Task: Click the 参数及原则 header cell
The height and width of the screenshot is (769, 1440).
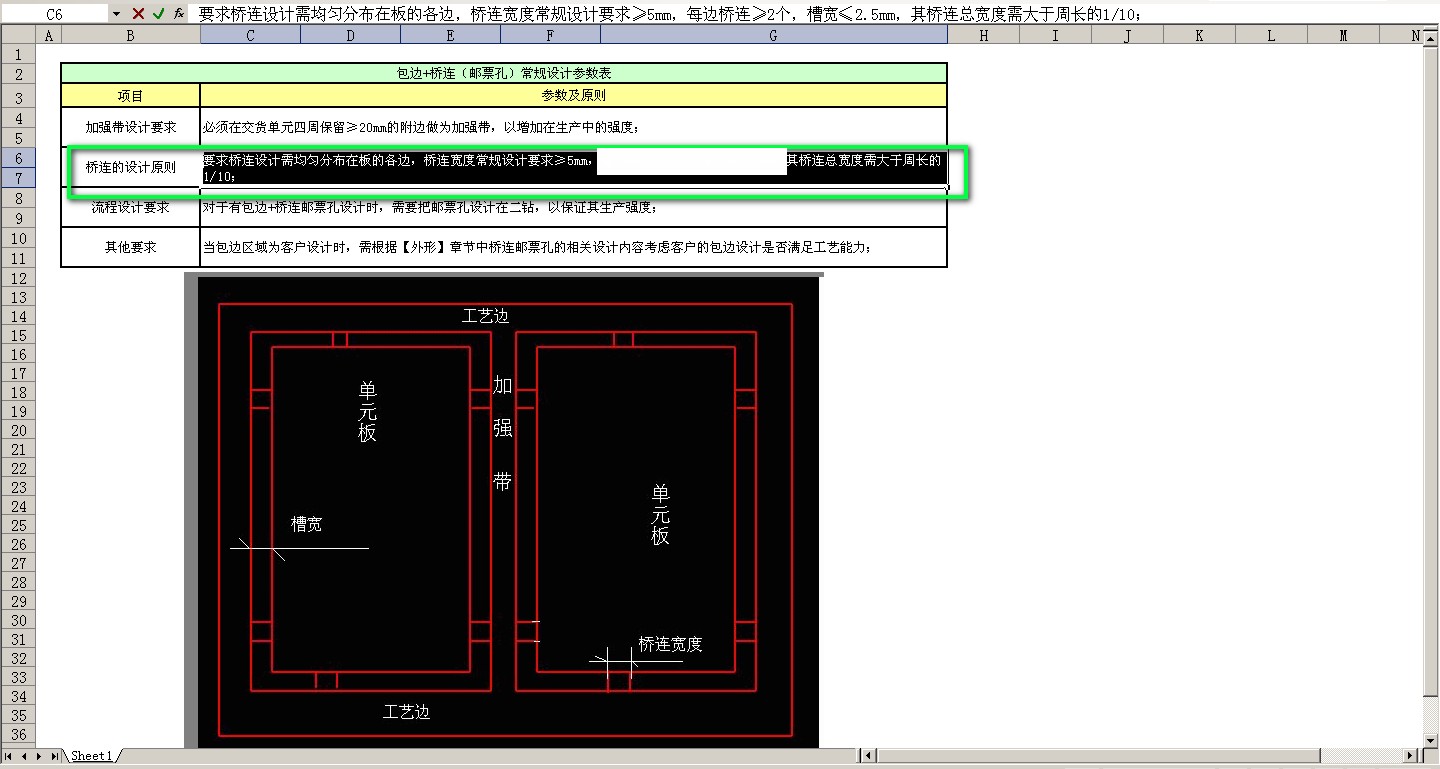Action: click(574, 96)
